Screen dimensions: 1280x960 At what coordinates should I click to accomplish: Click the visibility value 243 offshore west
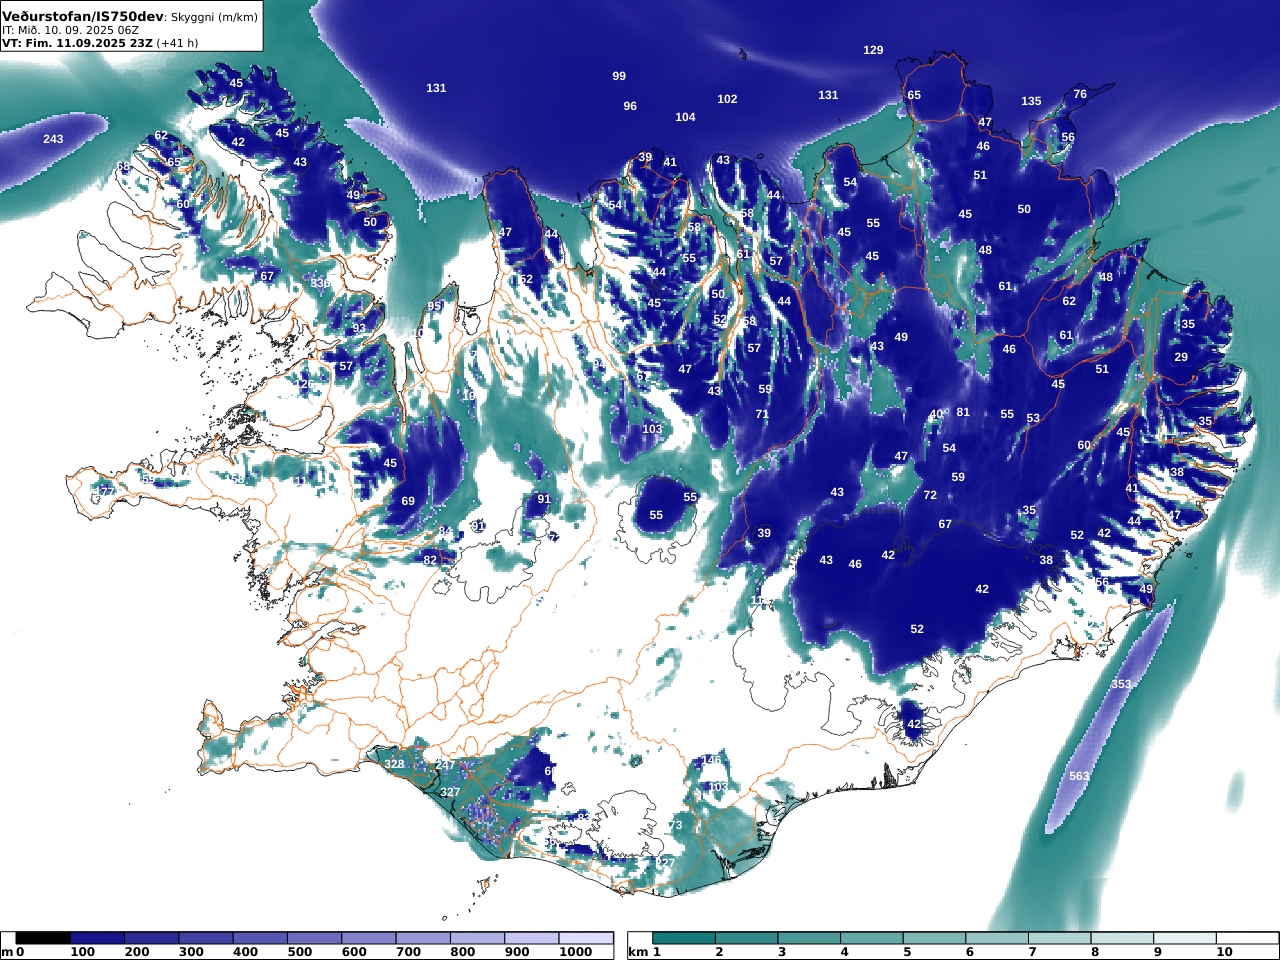point(53,139)
